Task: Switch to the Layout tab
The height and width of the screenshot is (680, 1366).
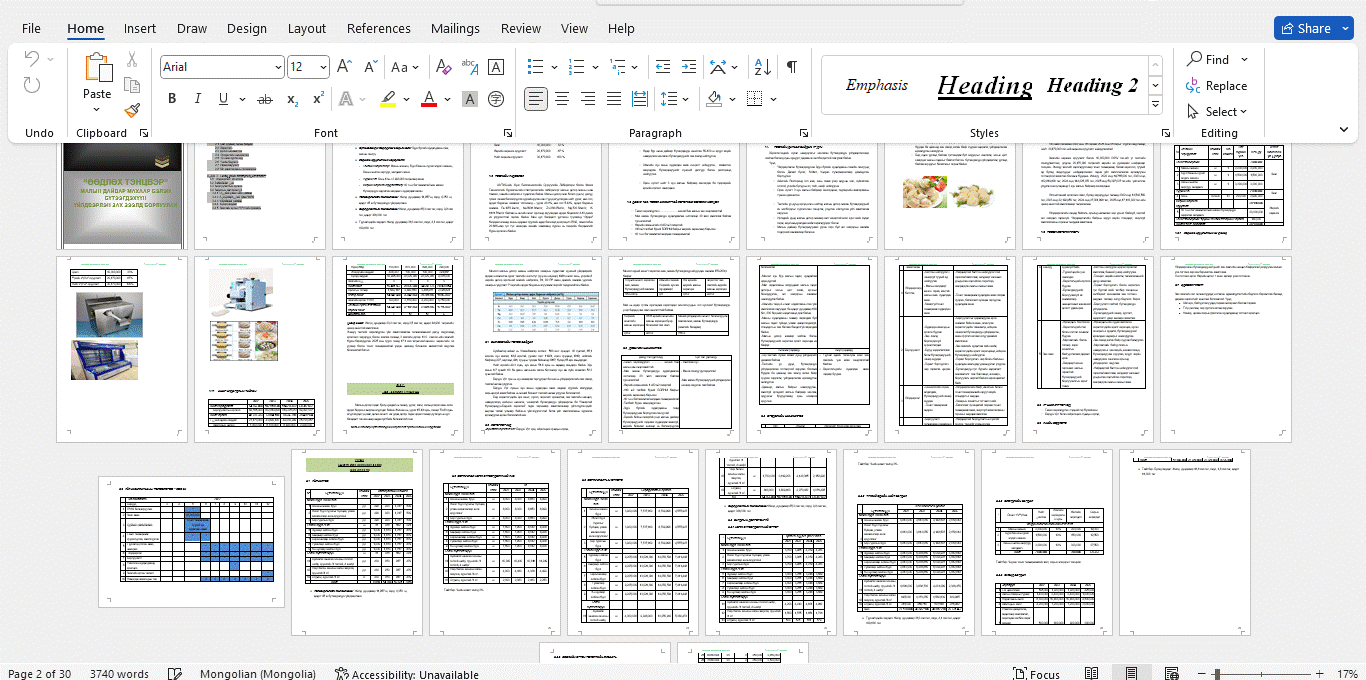Action: tap(306, 29)
